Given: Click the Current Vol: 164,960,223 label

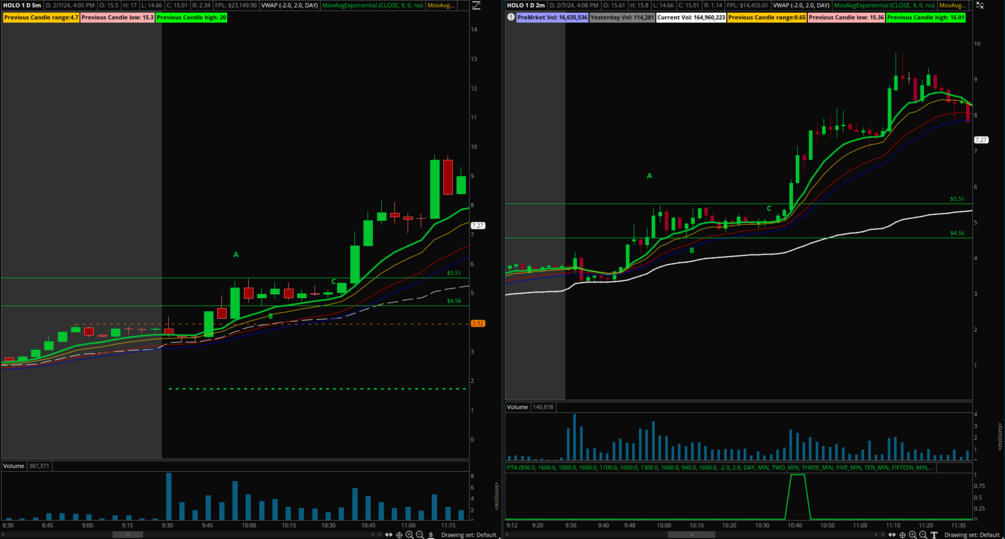Looking at the screenshot, I should 691,17.
